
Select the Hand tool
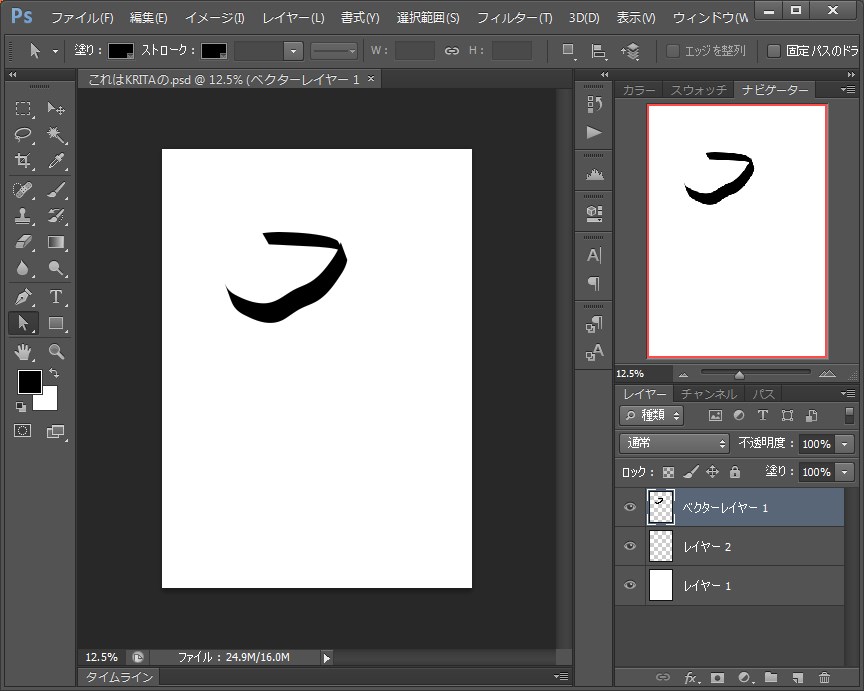coord(25,351)
